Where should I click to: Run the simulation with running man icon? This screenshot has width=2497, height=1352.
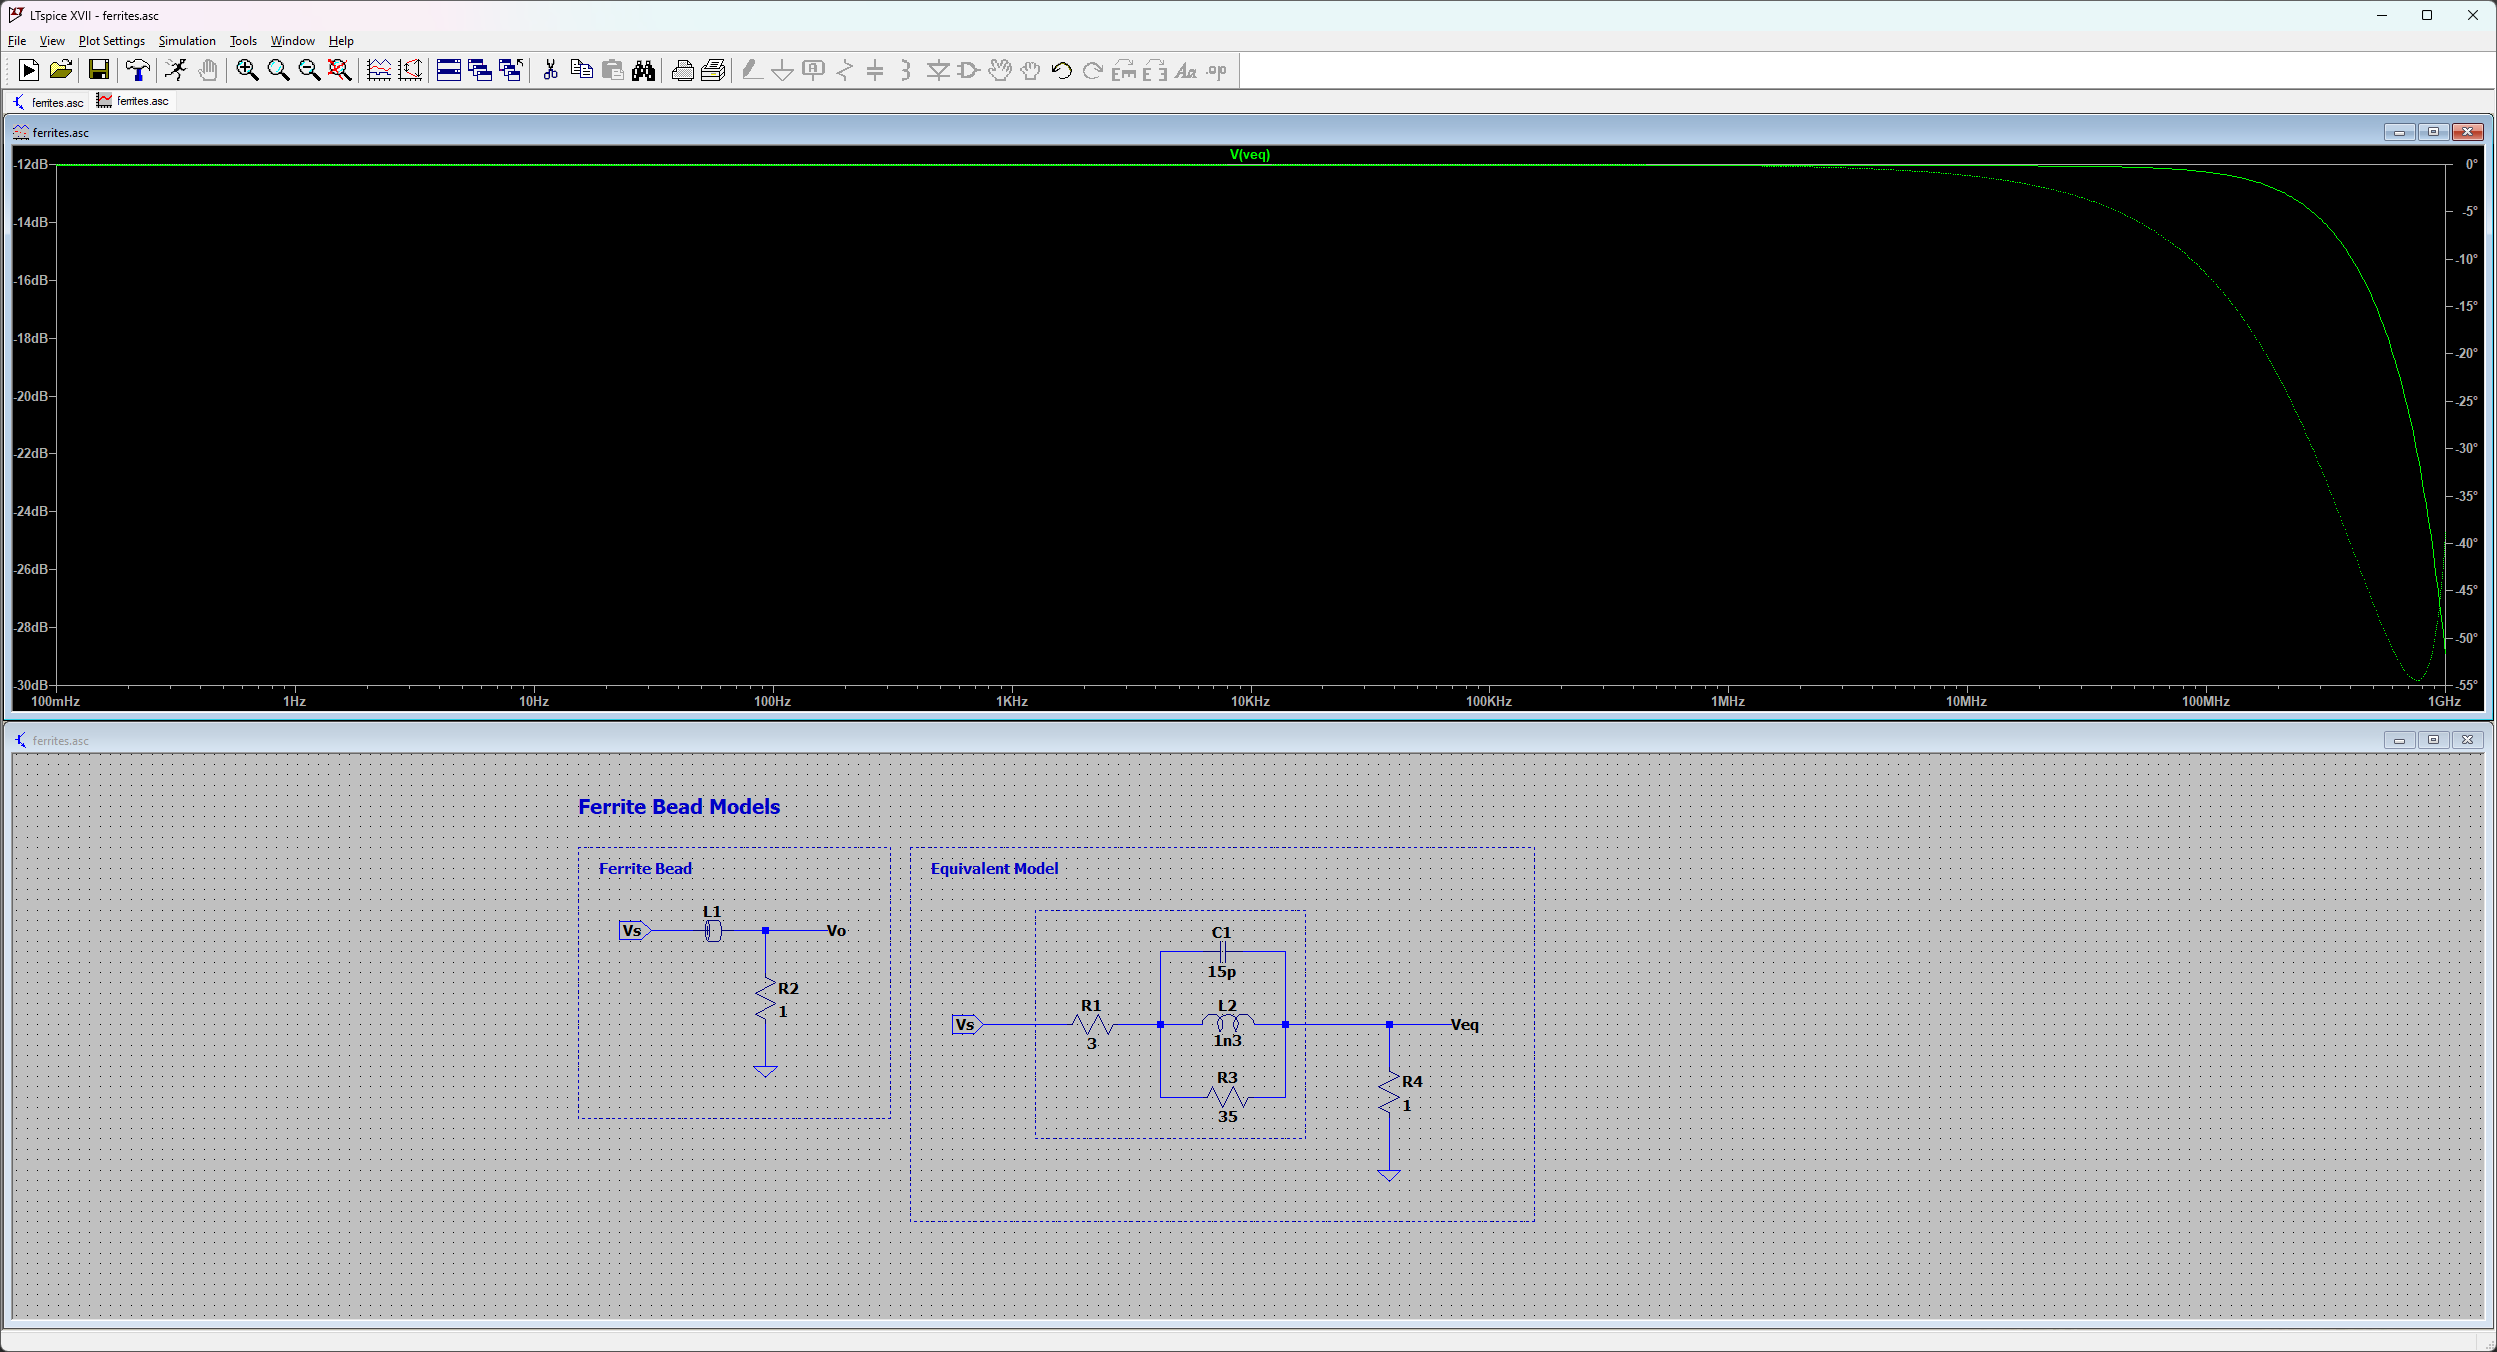176,70
